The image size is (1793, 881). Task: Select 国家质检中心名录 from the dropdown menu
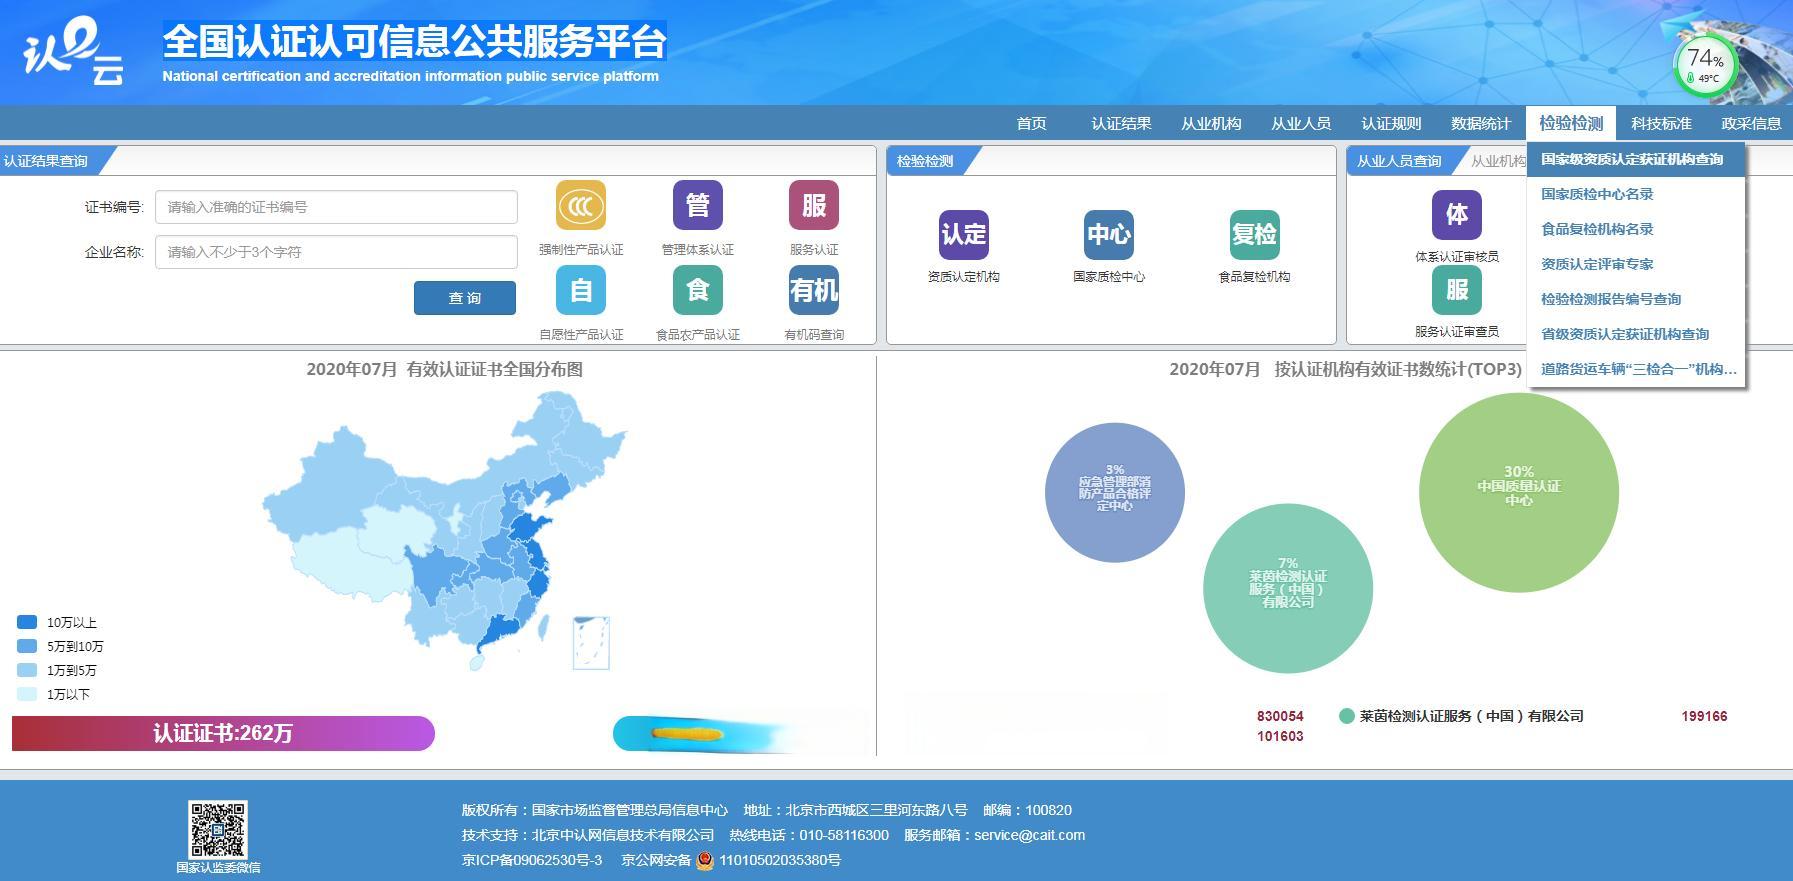click(x=1597, y=194)
